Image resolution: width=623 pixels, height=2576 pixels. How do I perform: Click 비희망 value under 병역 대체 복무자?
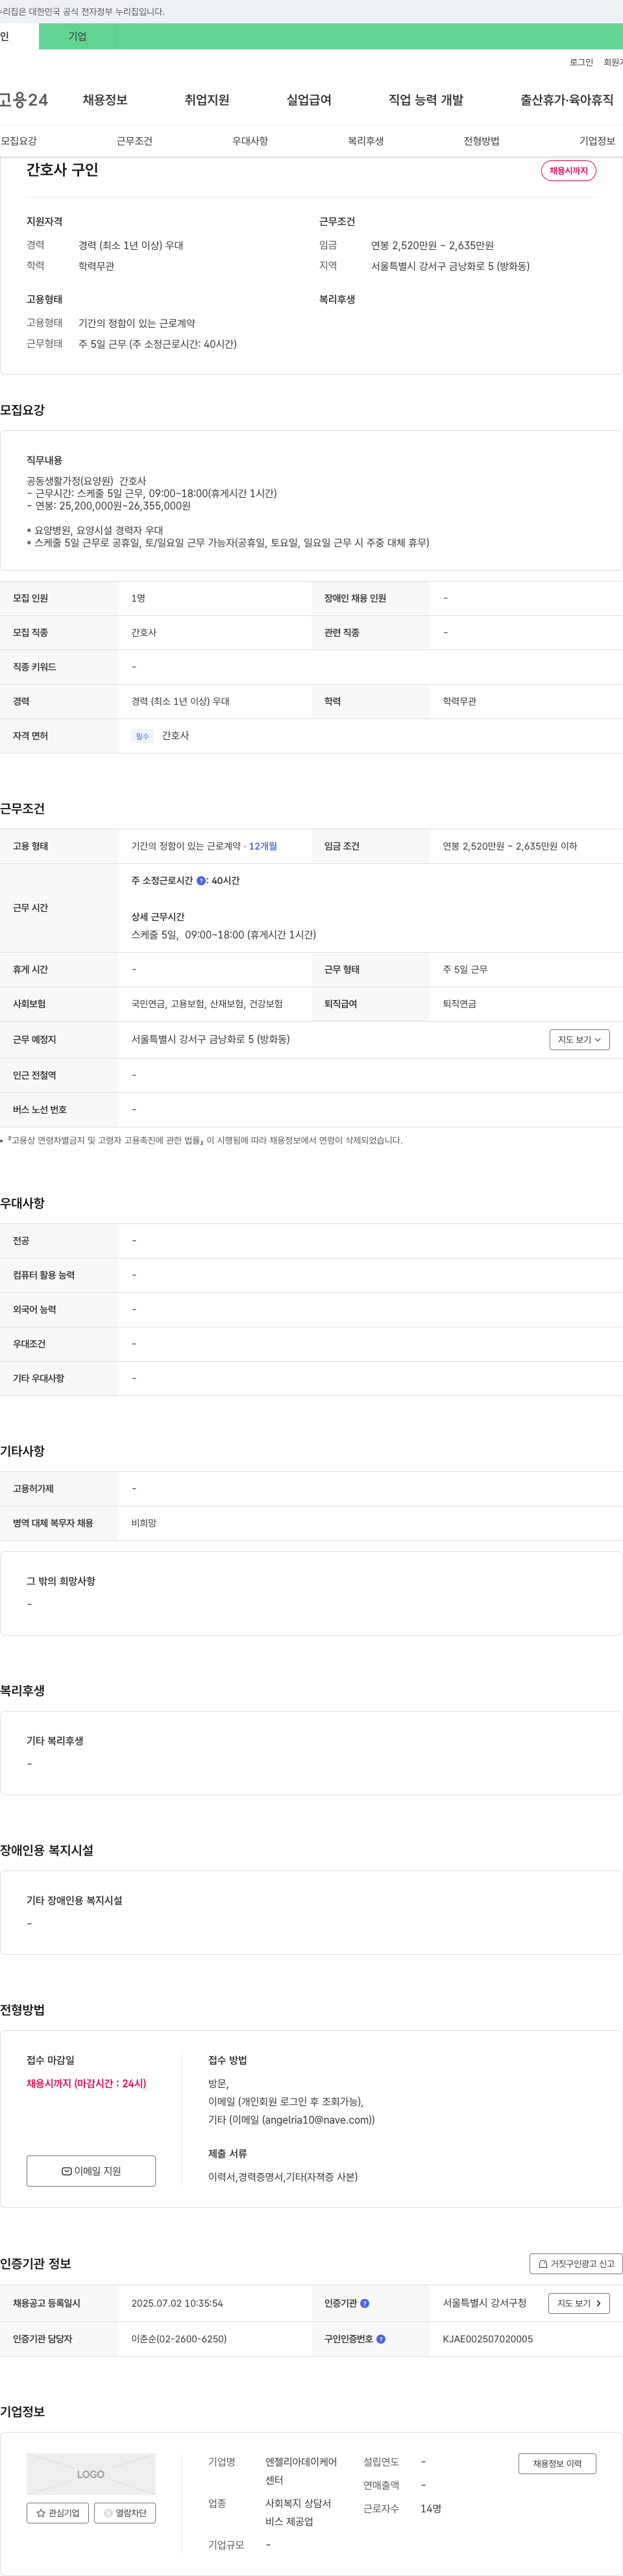click(144, 1523)
